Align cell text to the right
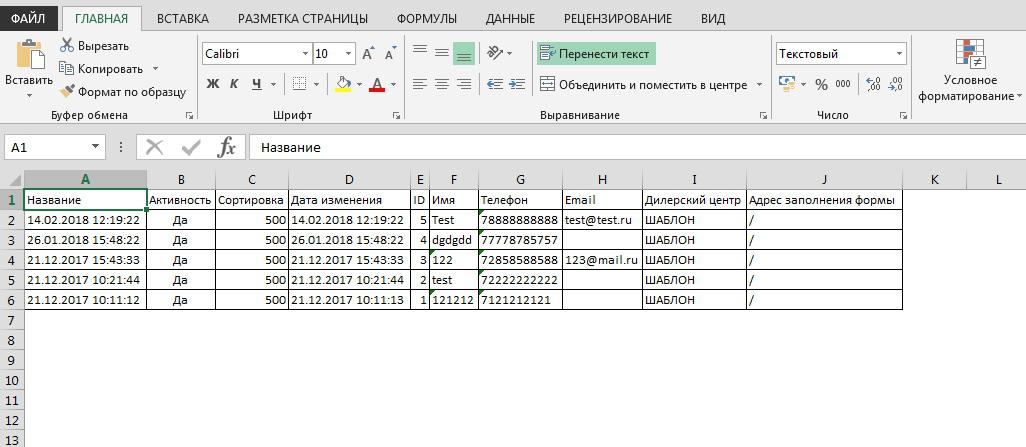 (464, 84)
